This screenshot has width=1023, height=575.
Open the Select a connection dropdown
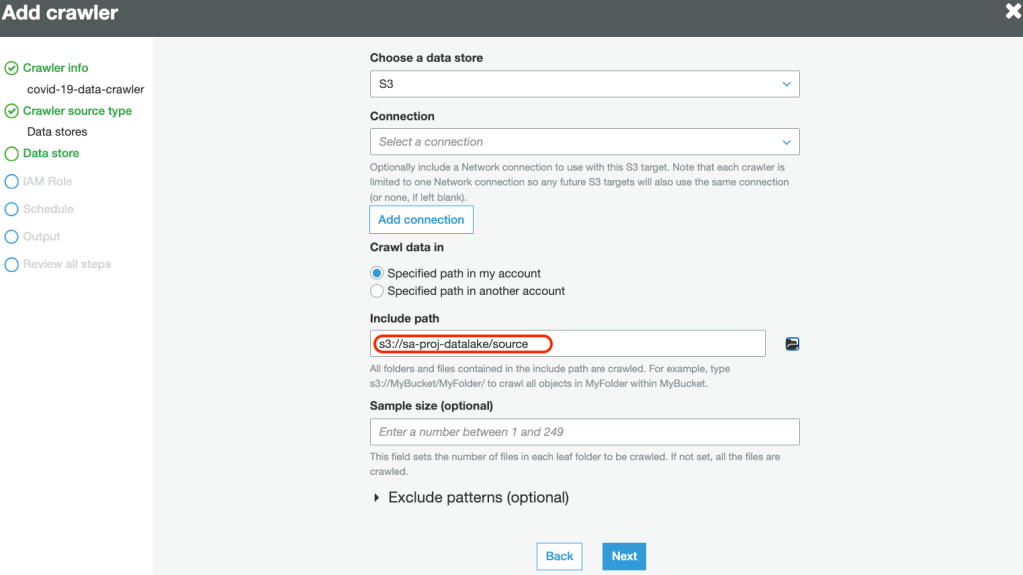click(584, 142)
